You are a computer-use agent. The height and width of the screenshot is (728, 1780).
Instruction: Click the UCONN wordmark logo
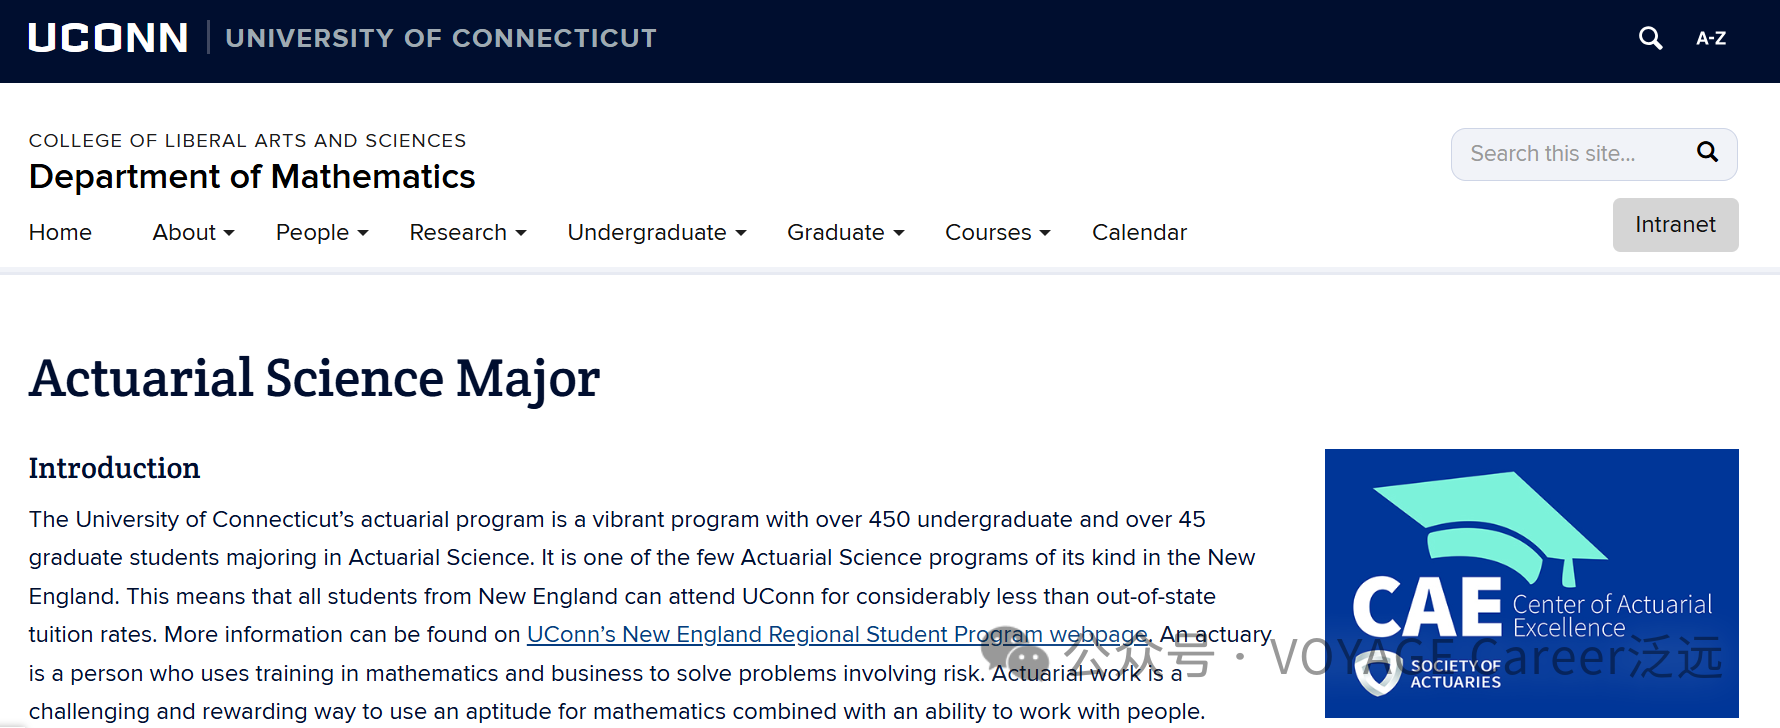click(x=108, y=38)
